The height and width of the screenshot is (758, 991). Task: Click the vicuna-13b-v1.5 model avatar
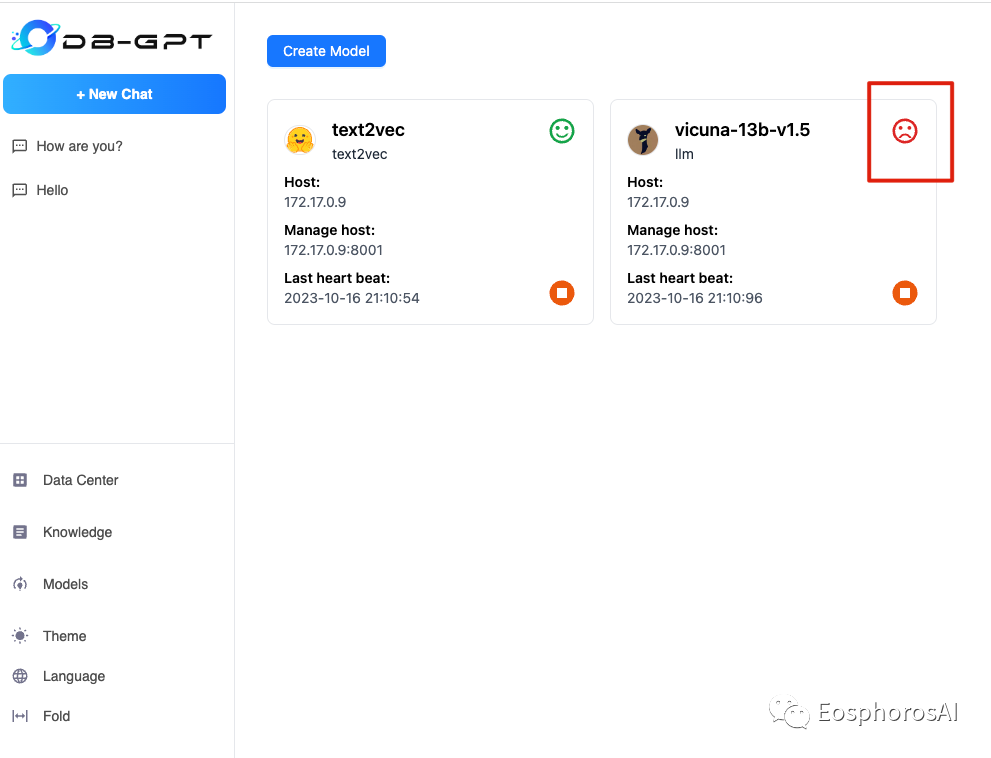643,140
